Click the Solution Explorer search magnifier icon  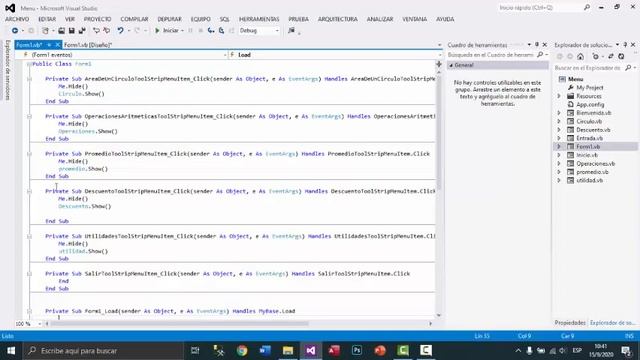pos(628,68)
